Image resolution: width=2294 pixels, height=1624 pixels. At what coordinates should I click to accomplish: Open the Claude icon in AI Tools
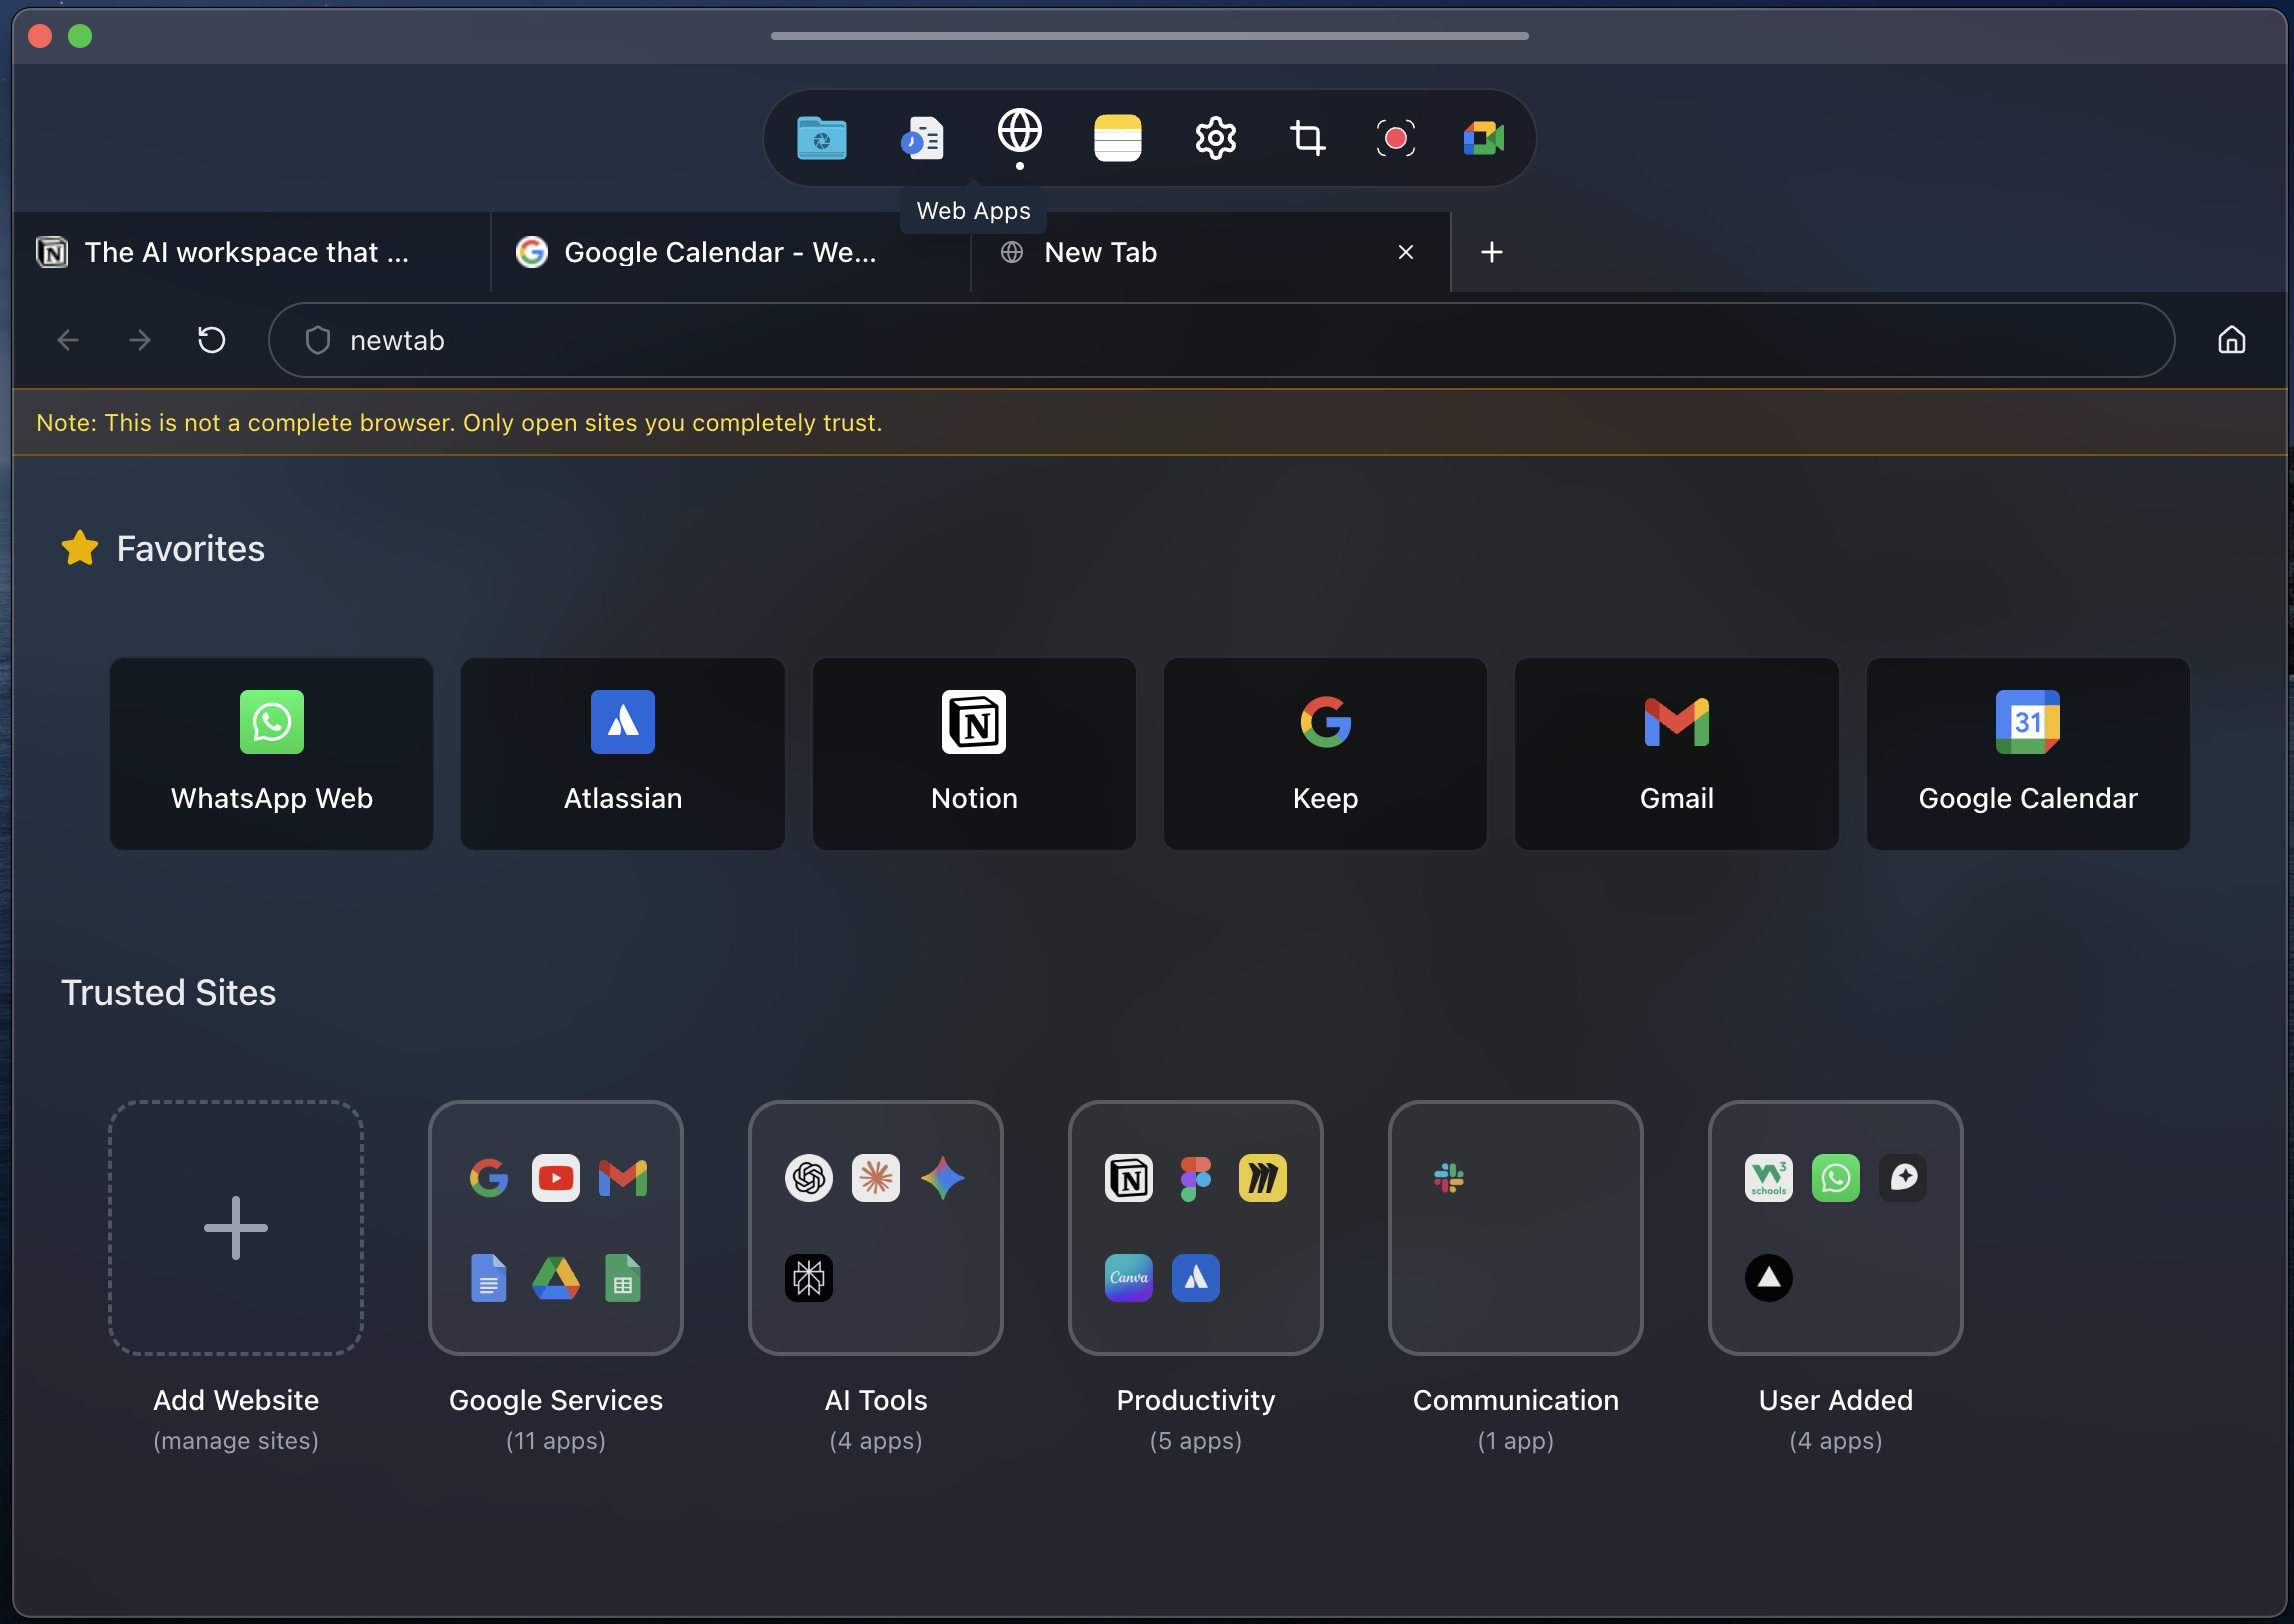tap(875, 1178)
